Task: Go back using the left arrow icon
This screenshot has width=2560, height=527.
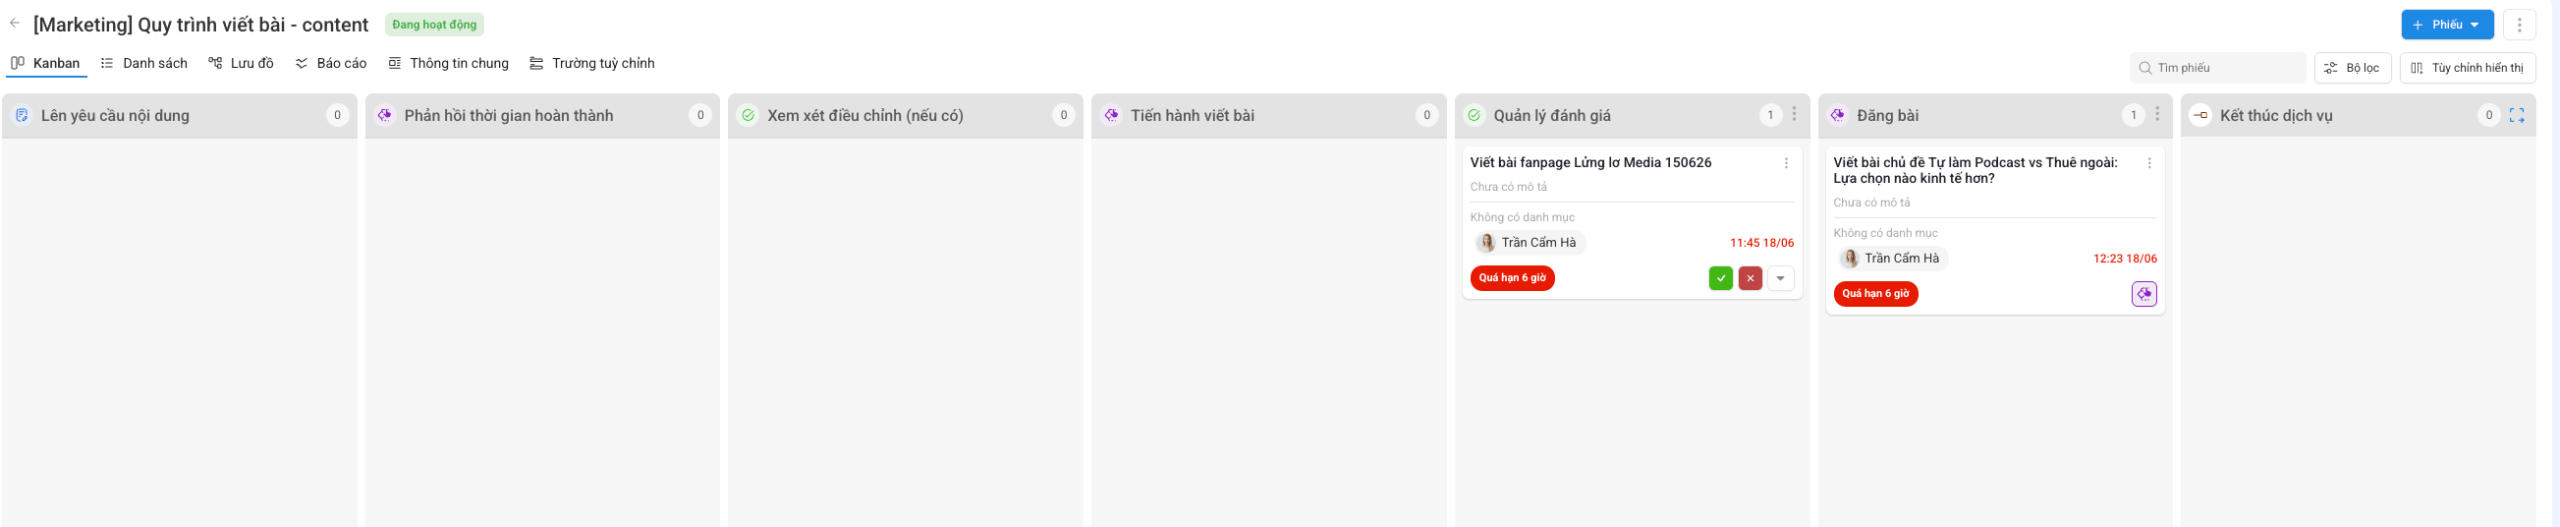Action: click(x=15, y=23)
